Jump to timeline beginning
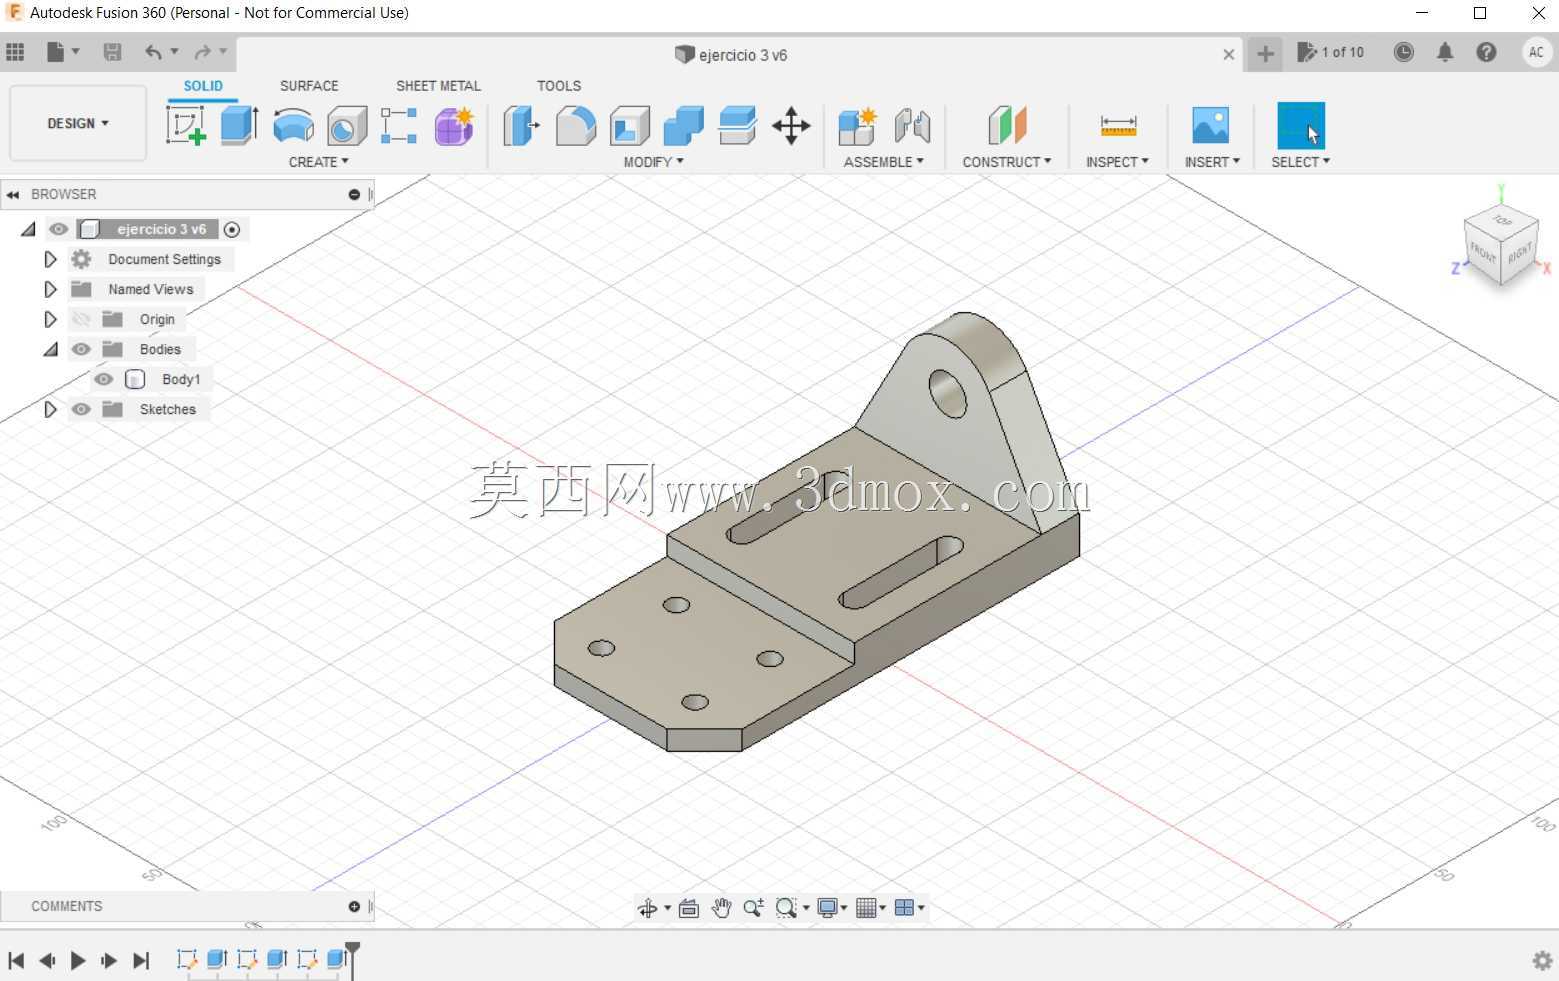This screenshot has width=1559, height=981. pyautogui.click(x=16, y=961)
